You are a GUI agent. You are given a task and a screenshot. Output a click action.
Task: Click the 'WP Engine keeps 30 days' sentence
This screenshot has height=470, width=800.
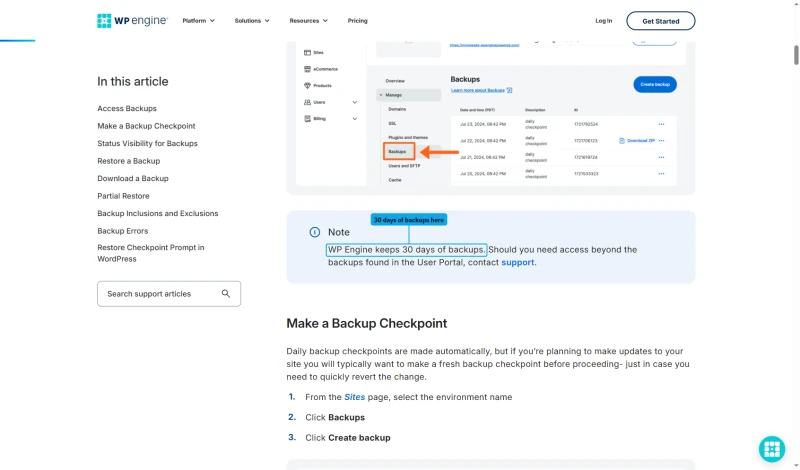tap(406, 250)
